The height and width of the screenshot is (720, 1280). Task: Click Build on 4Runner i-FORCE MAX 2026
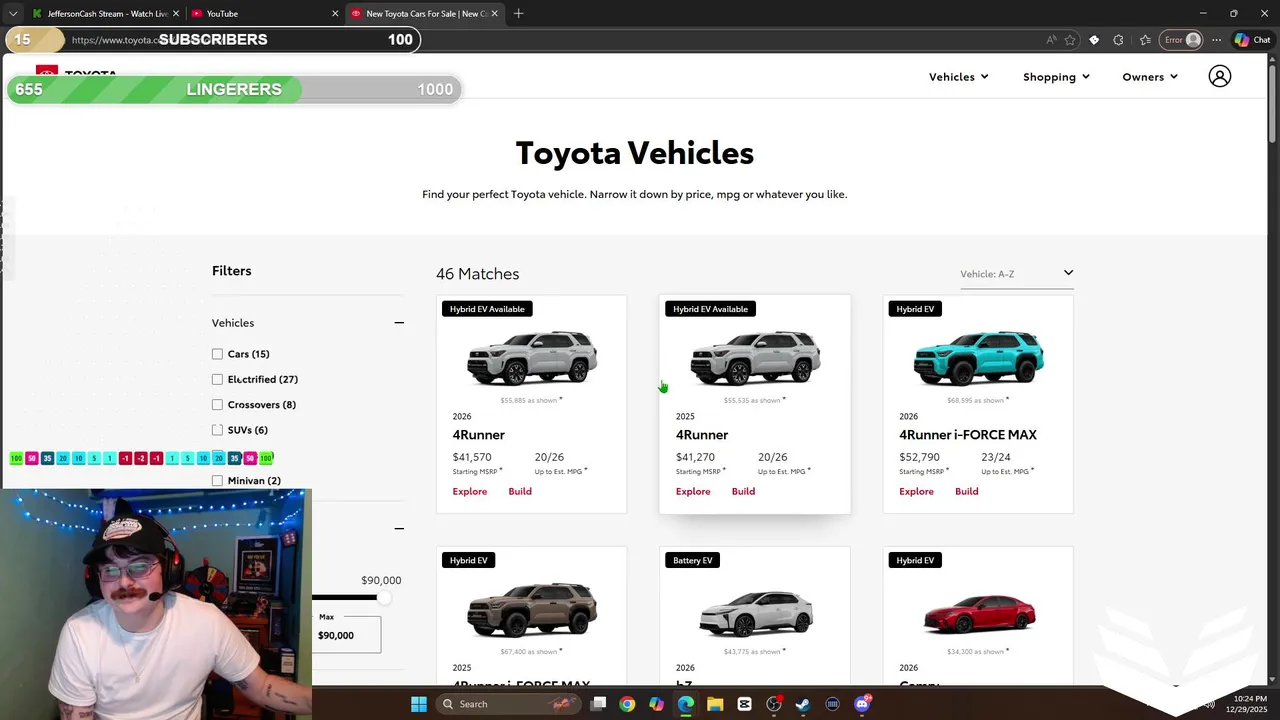coord(966,491)
